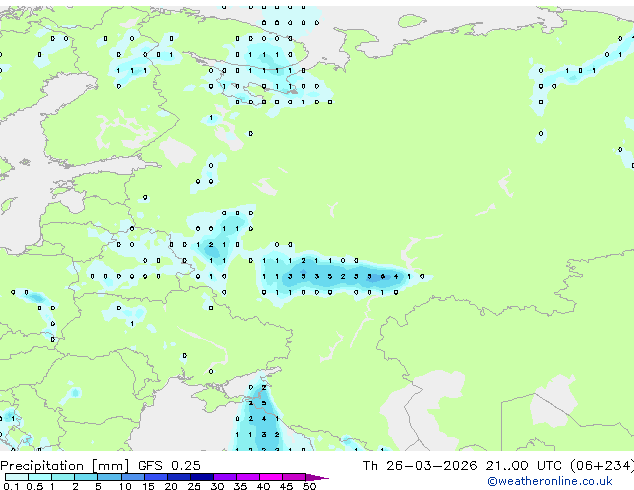The width and height of the screenshot is (634, 490).
Task: Click the "30" legend scale label
Action: click(217, 486)
